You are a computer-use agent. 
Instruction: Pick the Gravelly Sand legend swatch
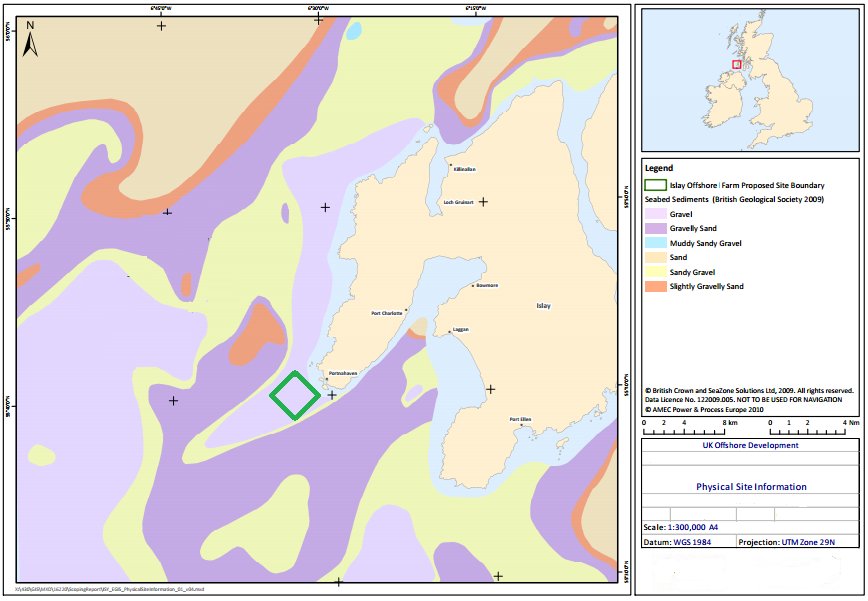coord(655,229)
